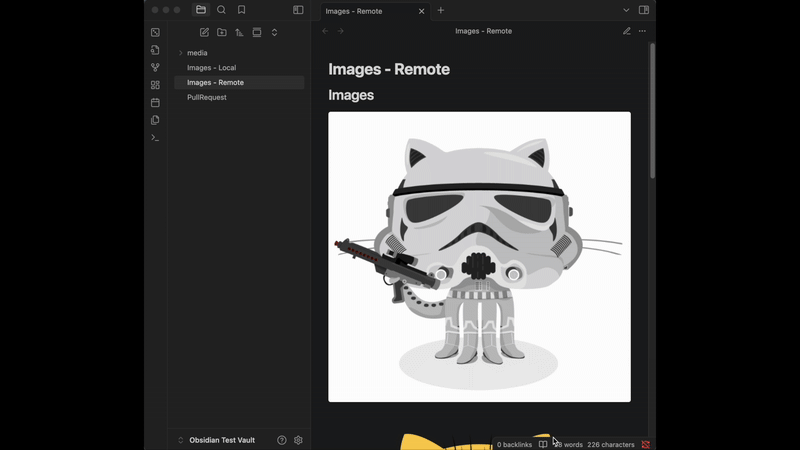800x450 pixels.
Task: Toggle the left sidebar collapse icon
Action: [x=298, y=10]
